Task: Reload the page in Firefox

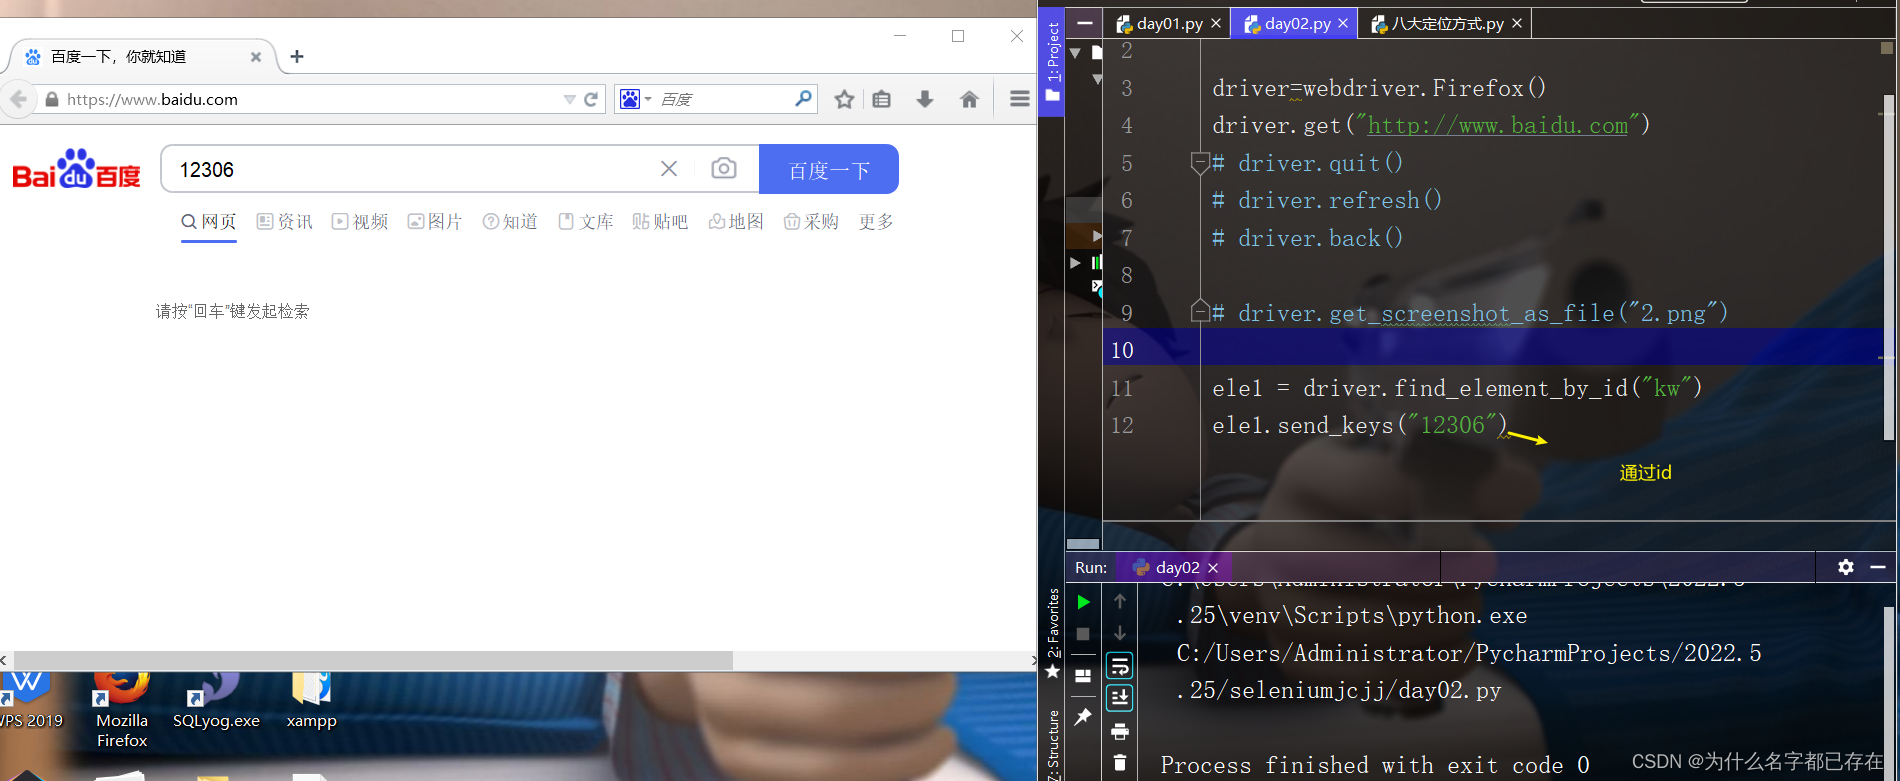Action: (591, 99)
